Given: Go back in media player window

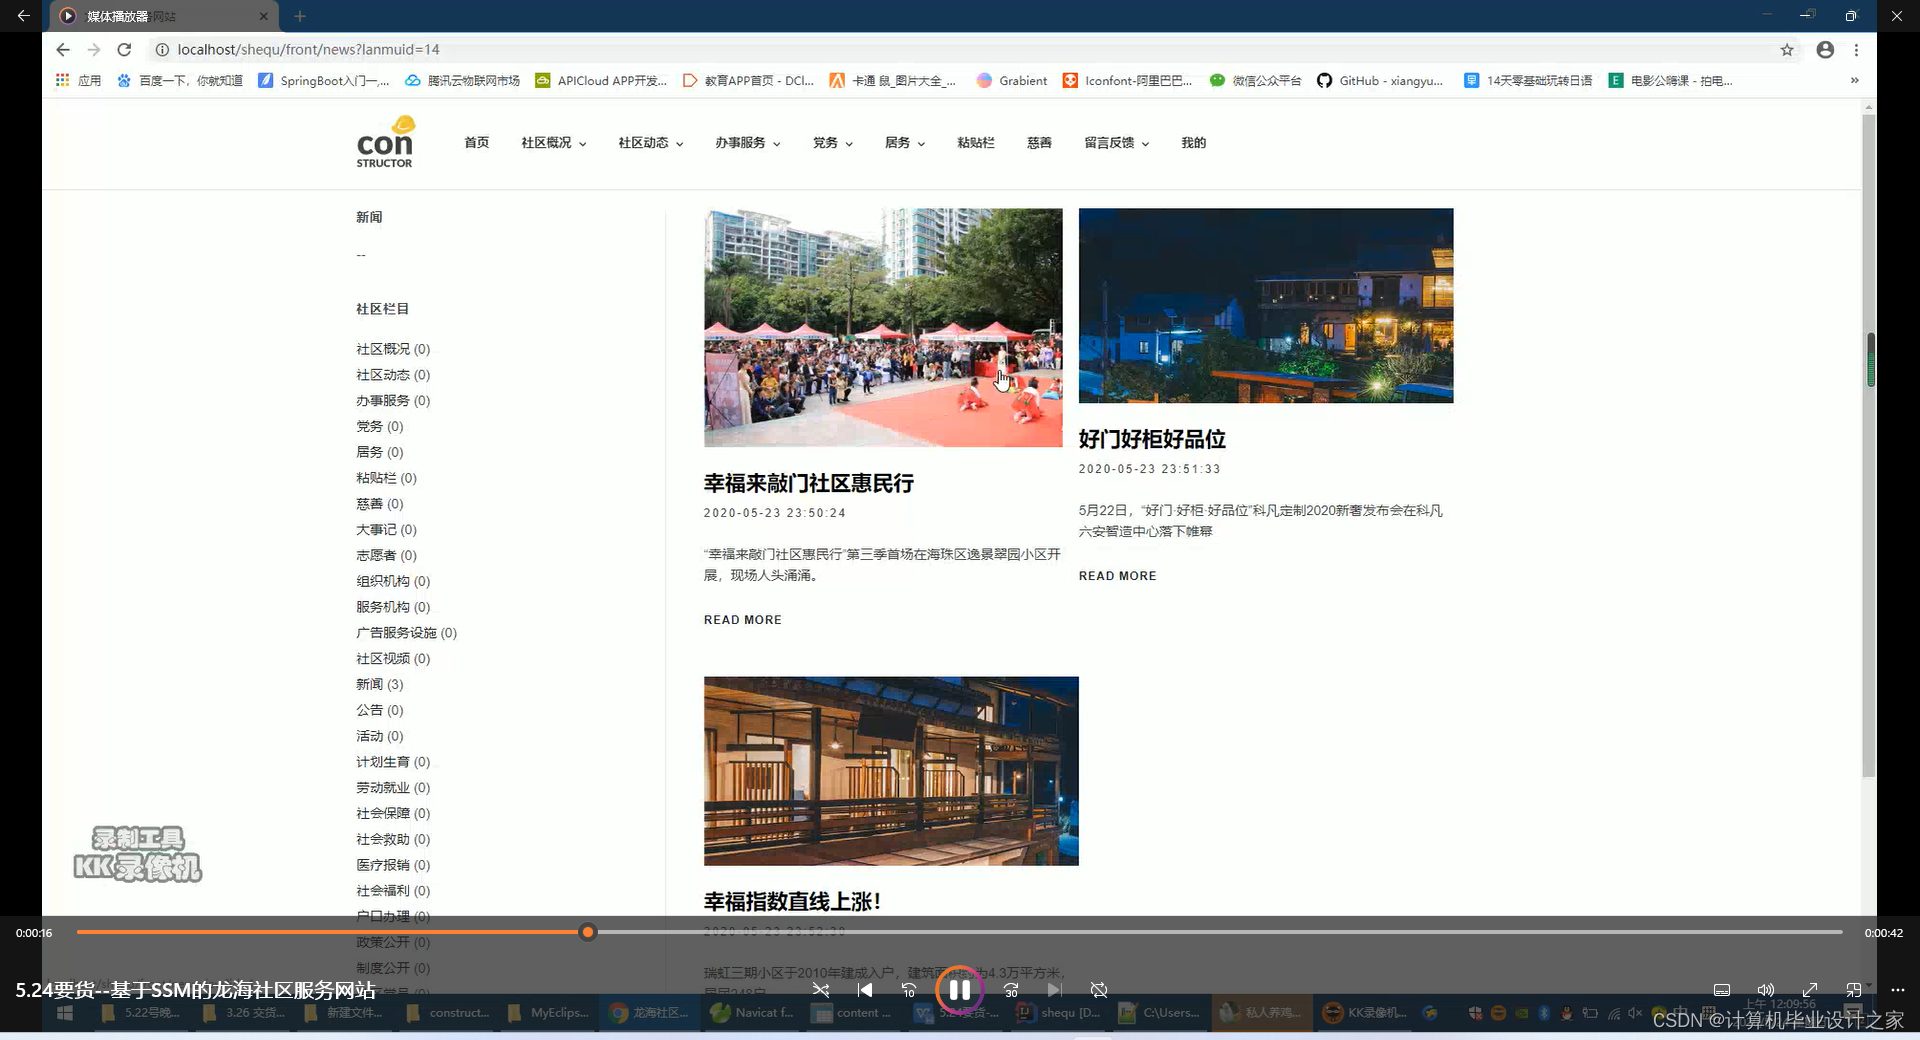Looking at the screenshot, I should [23, 16].
